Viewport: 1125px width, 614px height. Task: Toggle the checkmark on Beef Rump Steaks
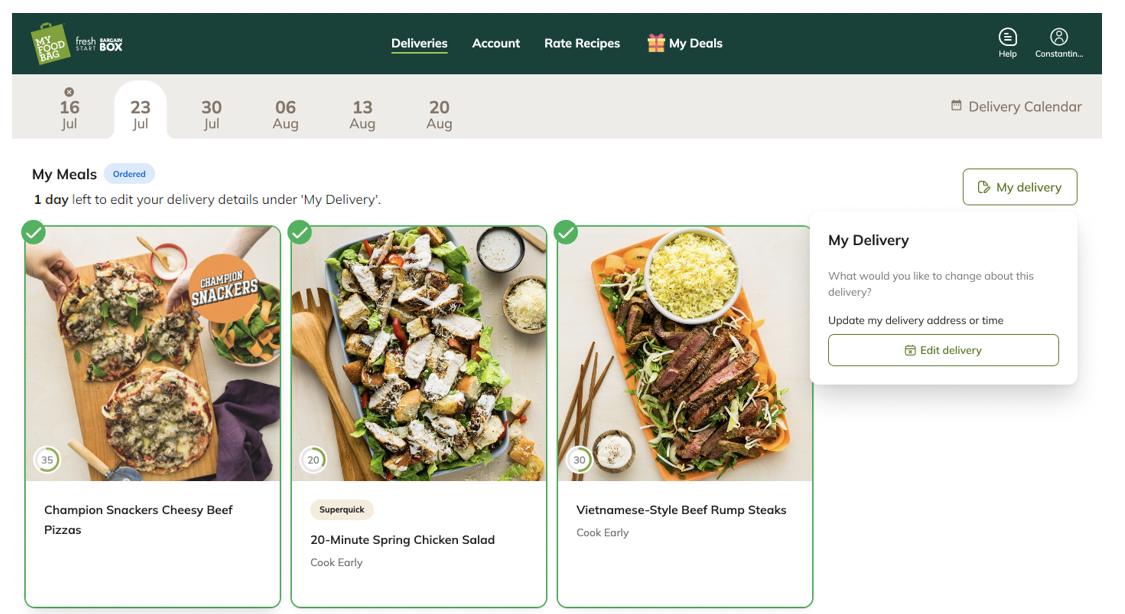coord(566,232)
